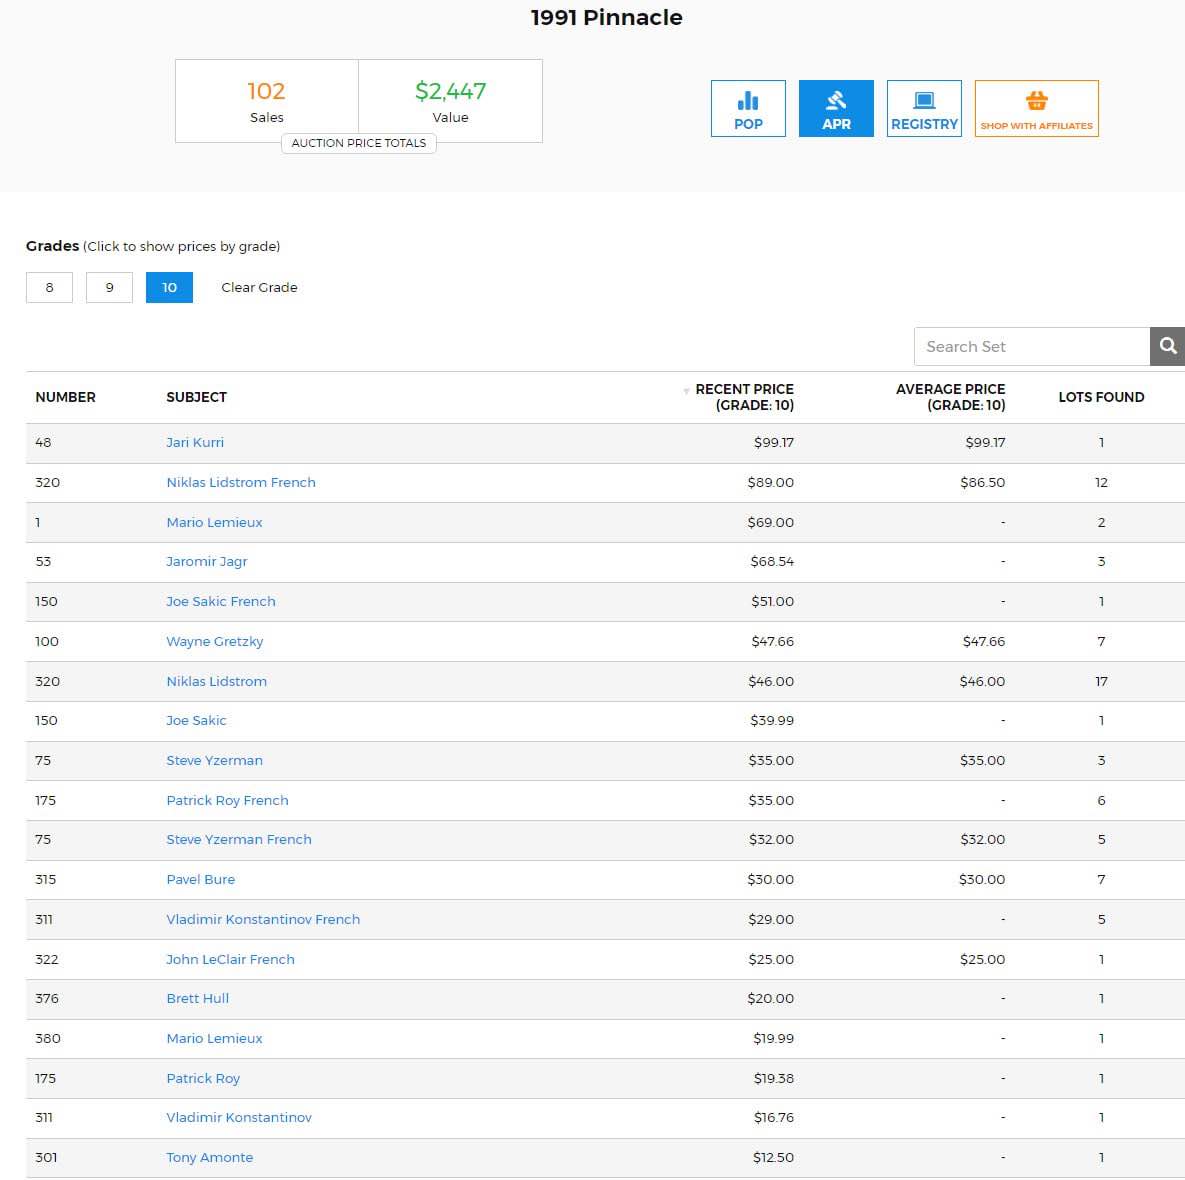Open the Brett Hull link
This screenshot has height=1180, width=1185.
197,999
